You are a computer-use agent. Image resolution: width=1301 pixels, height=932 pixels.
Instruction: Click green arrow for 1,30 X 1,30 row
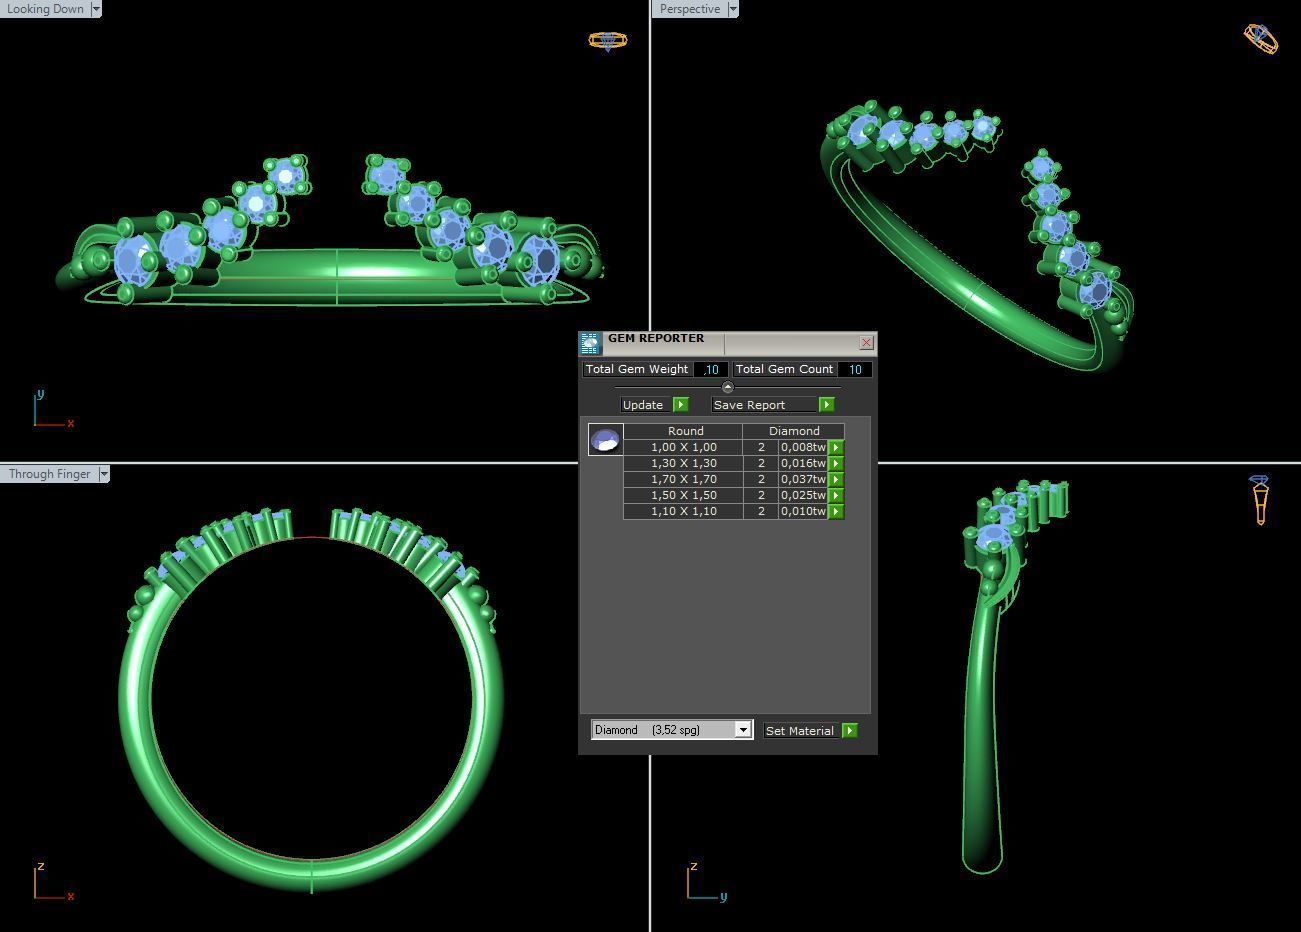(836, 464)
